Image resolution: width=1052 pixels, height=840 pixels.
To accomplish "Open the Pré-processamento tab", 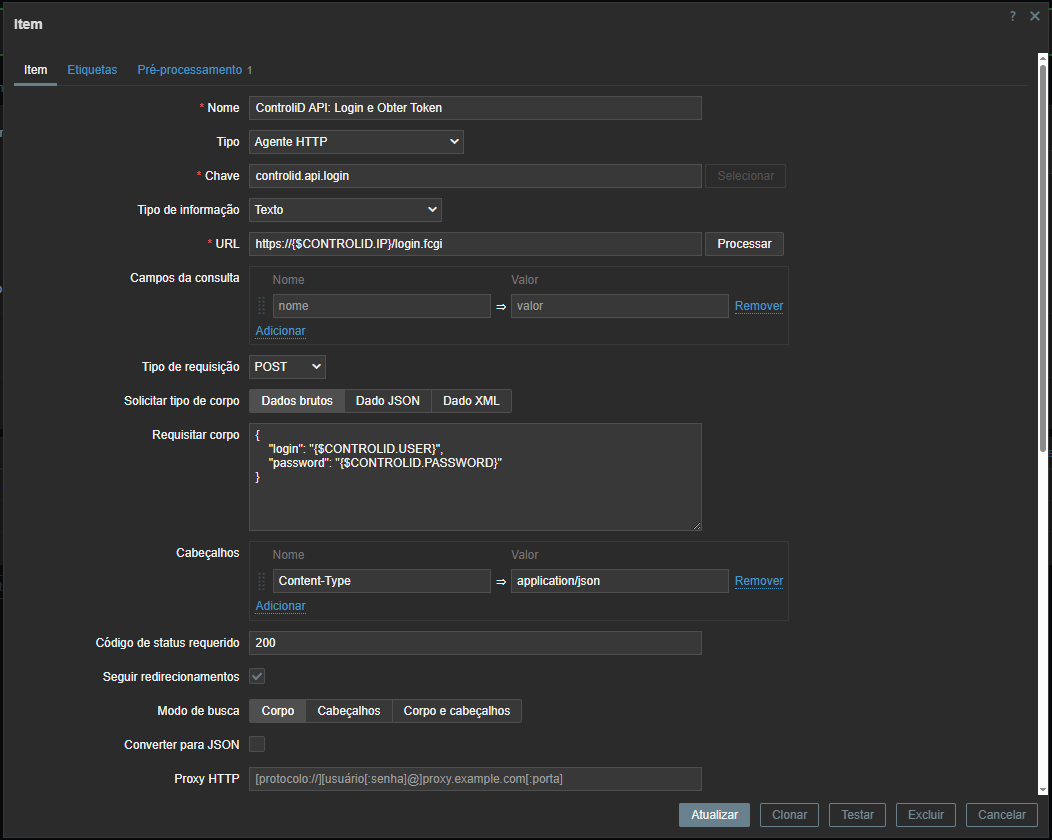I will [190, 70].
